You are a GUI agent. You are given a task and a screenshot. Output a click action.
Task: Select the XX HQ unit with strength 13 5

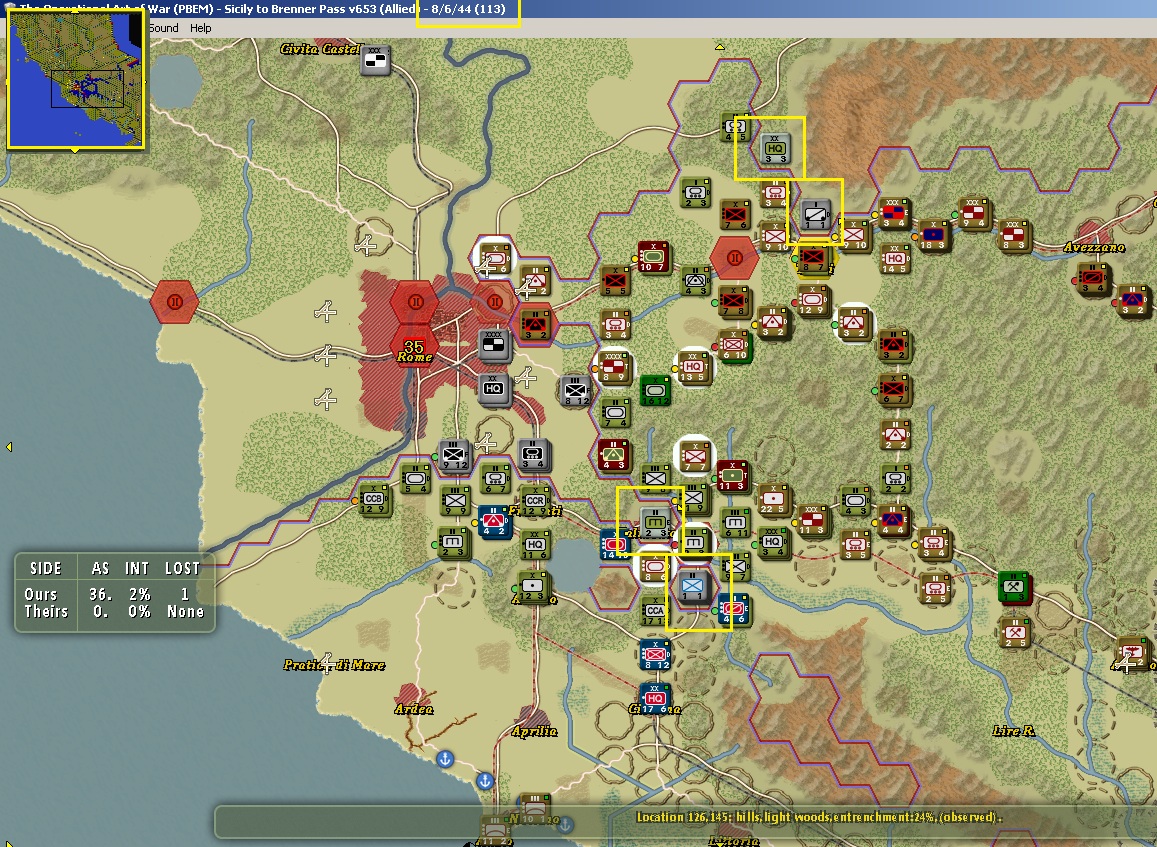(694, 367)
